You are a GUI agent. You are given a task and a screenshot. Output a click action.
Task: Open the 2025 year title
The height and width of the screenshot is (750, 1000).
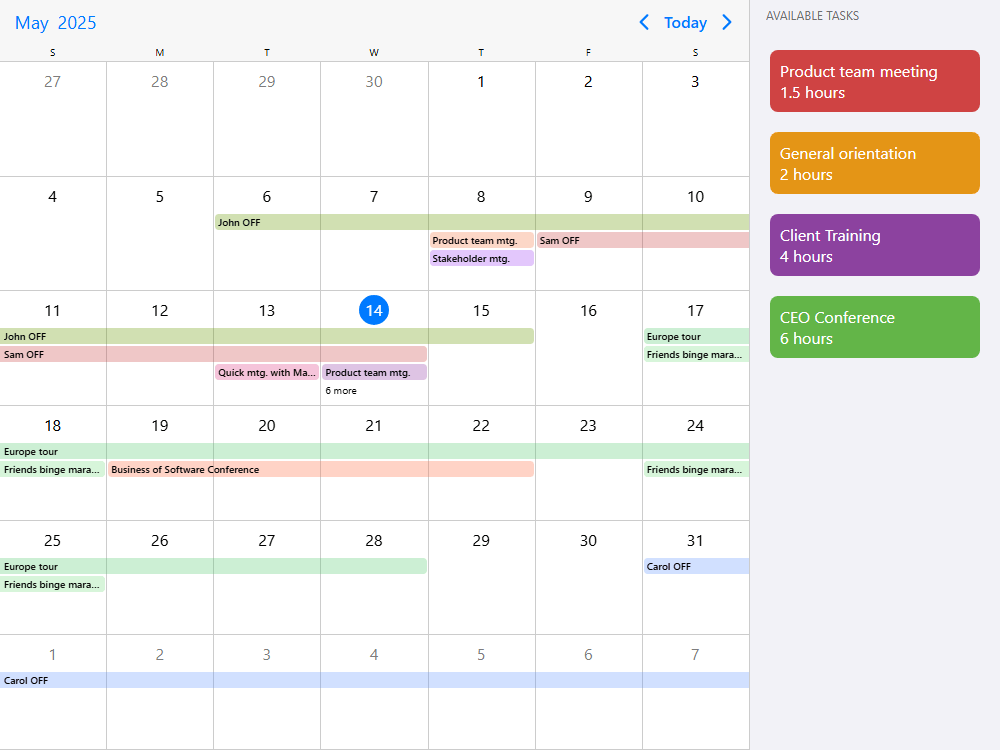77,23
